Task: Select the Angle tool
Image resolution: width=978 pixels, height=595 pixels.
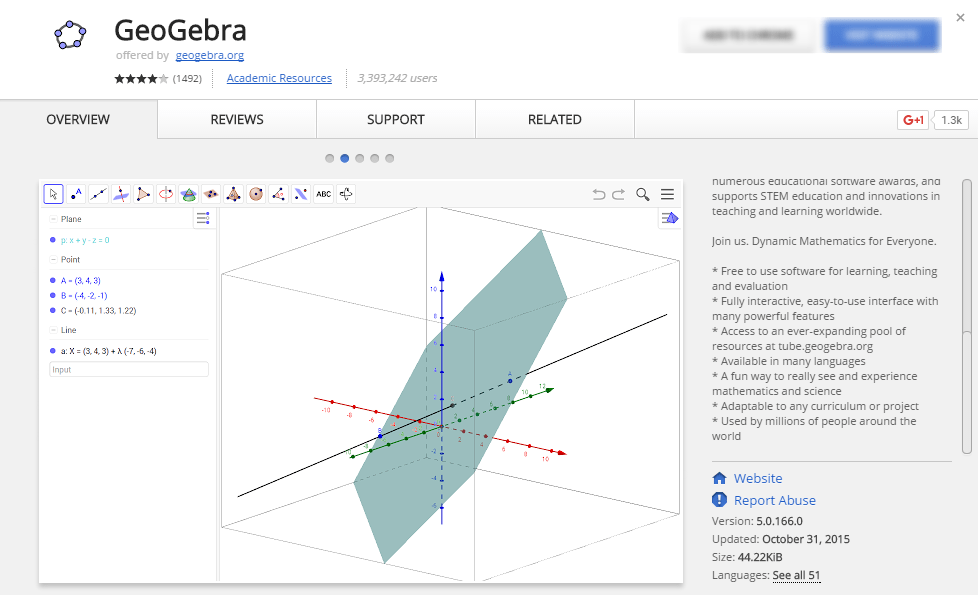Action: (x=278, y=194)
